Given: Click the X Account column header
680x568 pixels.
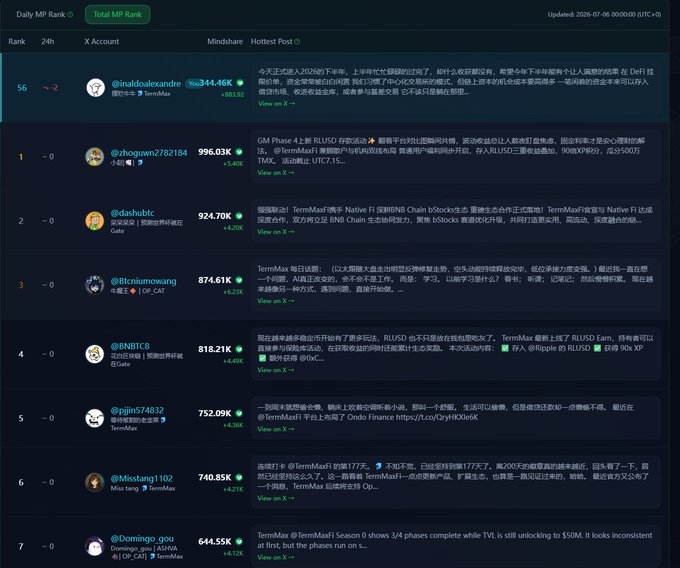Looking at the screenshot, I should (x=101, y=42).
